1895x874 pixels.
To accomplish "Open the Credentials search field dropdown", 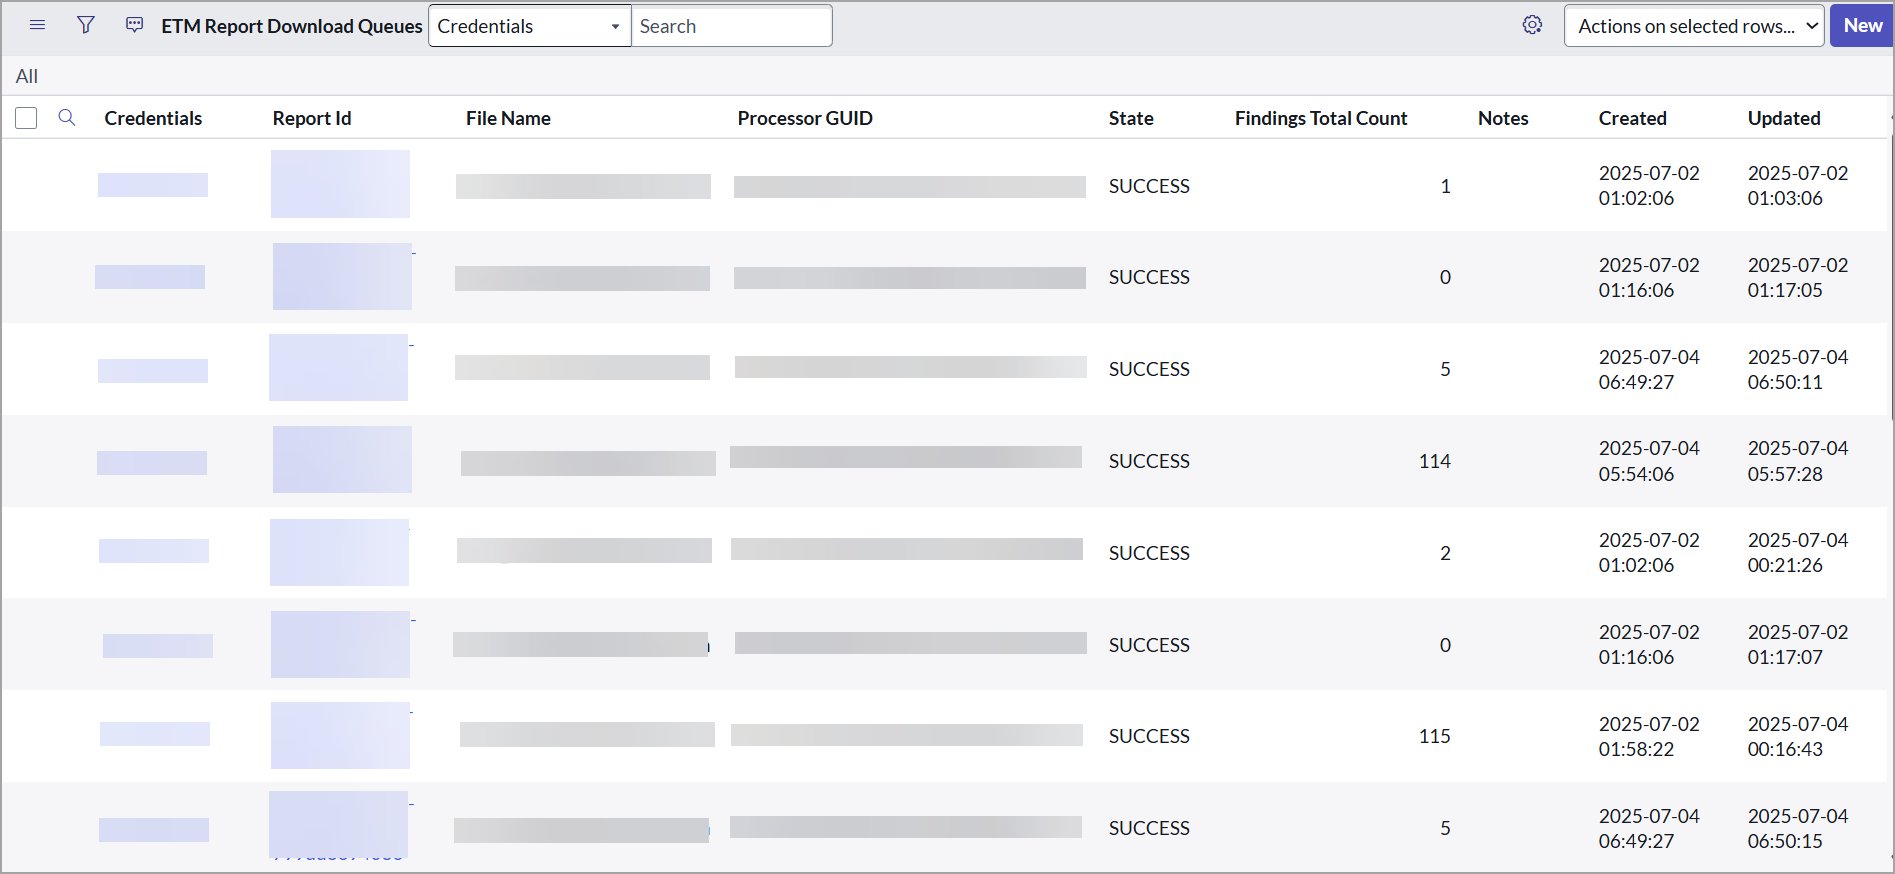I will pos(529,26).
